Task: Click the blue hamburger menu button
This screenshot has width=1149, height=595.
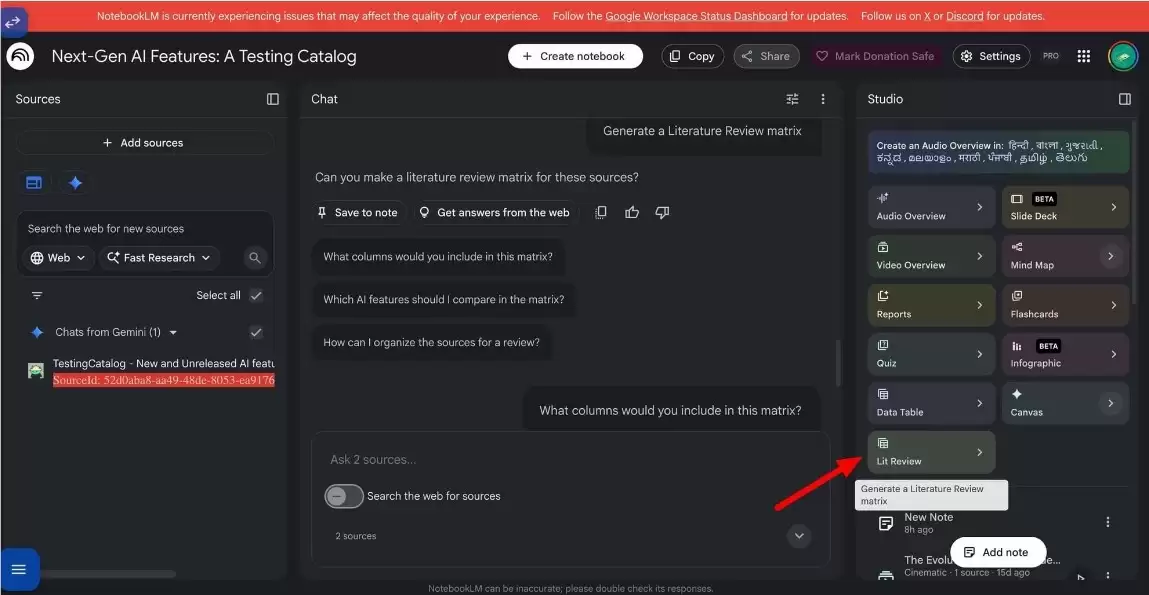Action: coord(19,569)
